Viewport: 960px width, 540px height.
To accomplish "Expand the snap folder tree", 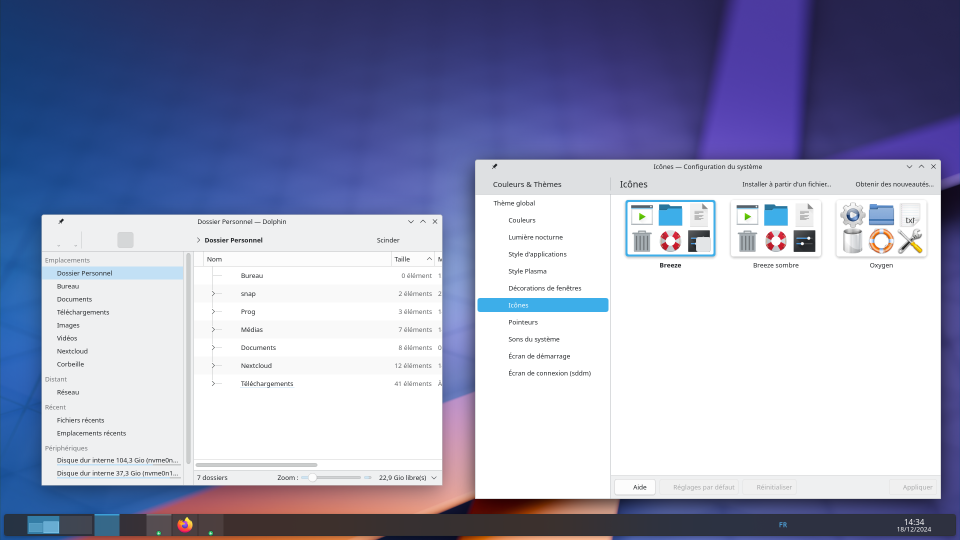I will pos(213,293).
